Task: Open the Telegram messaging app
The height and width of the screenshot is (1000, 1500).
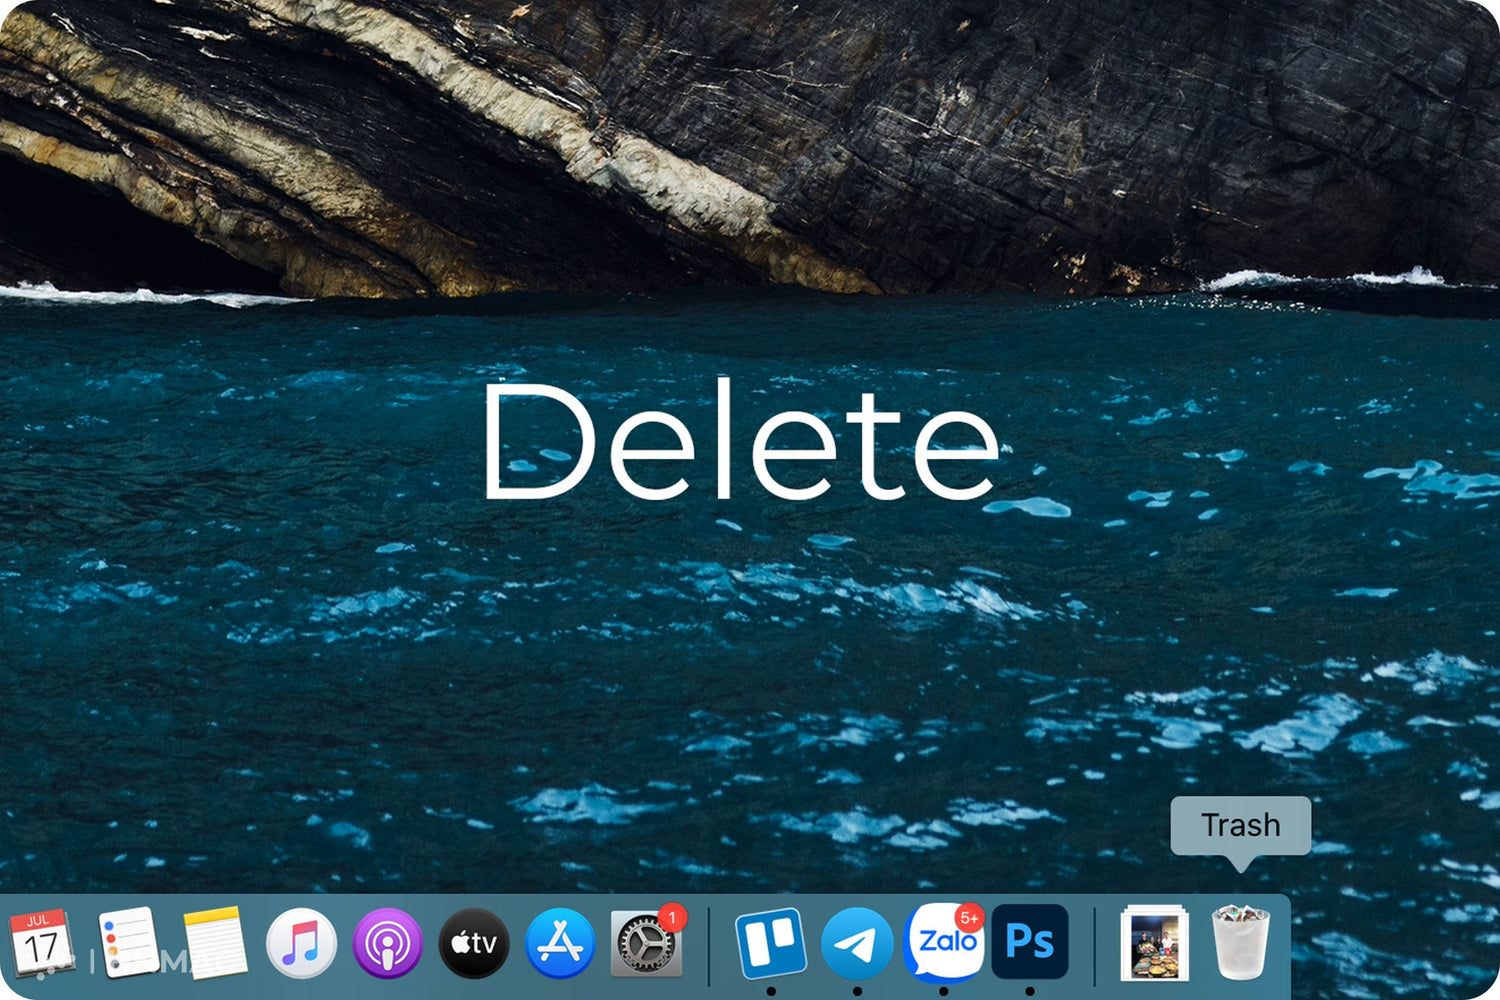Action: click(857, 940)
